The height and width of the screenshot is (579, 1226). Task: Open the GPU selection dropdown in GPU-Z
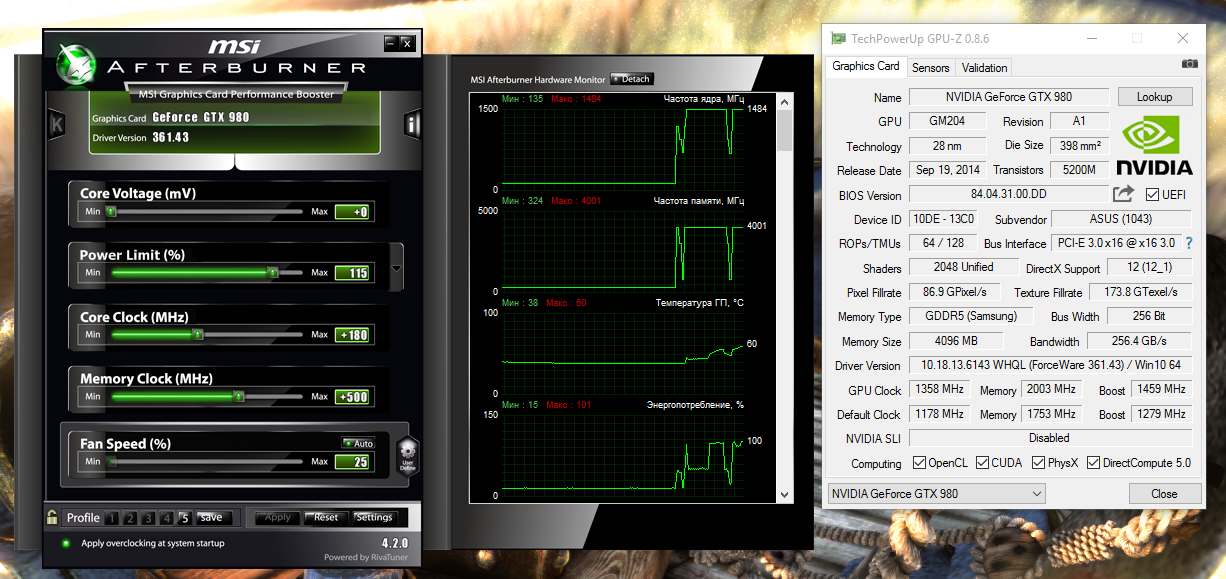click(936, 494)
